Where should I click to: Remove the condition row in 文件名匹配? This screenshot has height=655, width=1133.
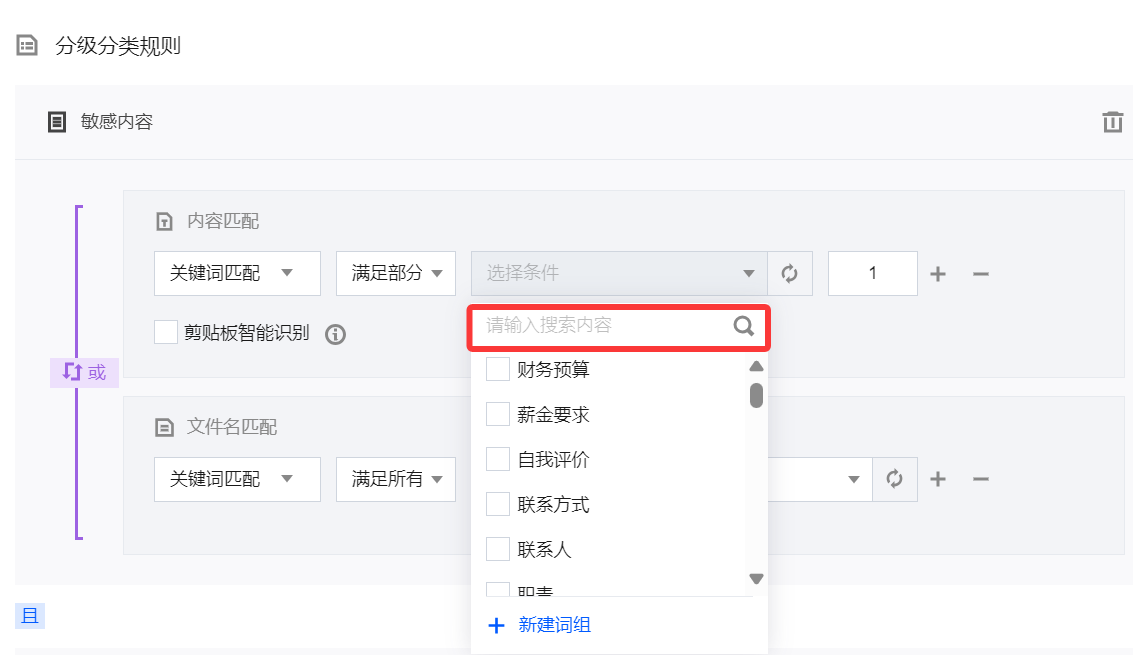981,479
